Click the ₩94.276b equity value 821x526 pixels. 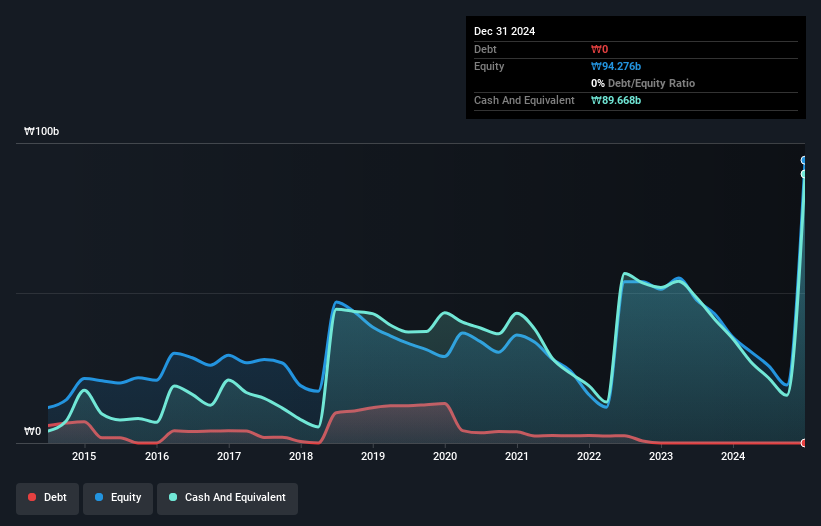coord(616,66)
